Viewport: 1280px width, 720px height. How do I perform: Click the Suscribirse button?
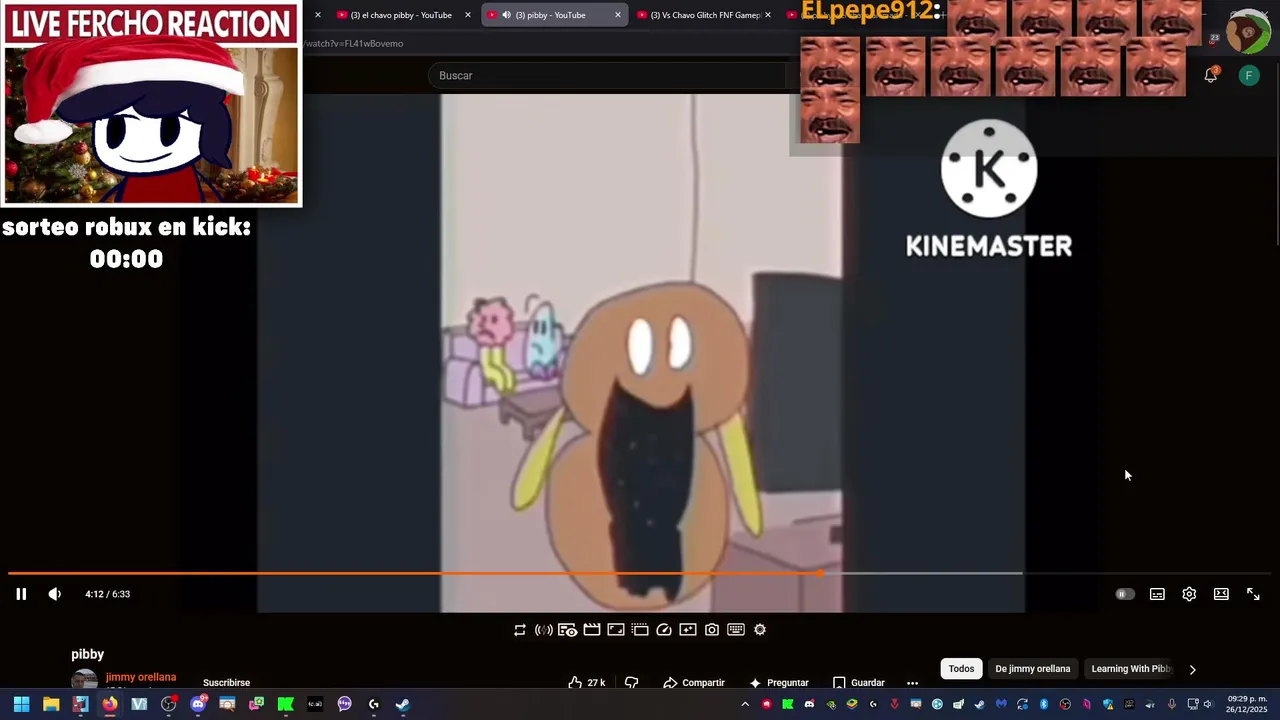226,682
